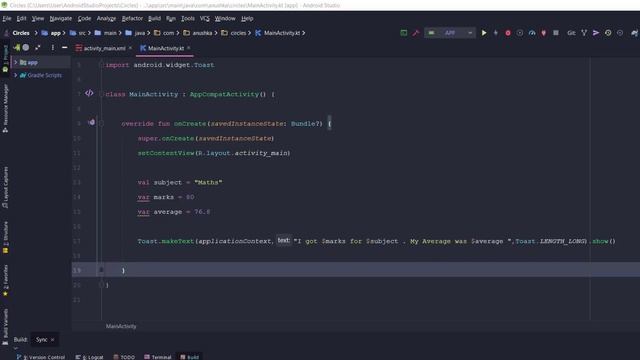Click the Git commit arrow icon
This screenshot has height=360, width=640.
(x=596, y=33)
